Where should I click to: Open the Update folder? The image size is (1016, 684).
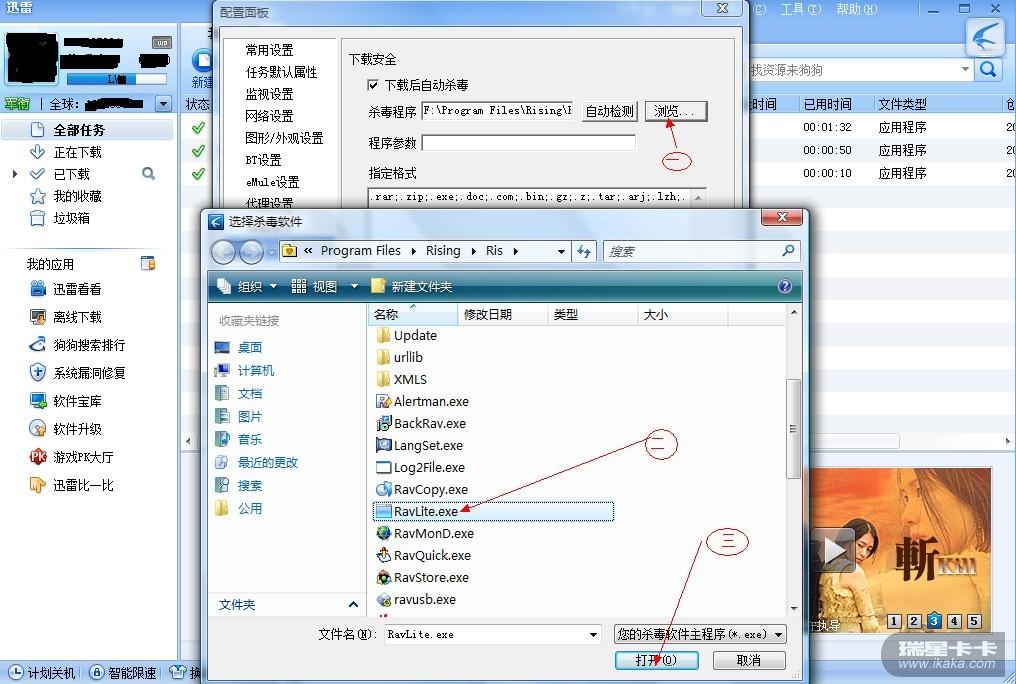point(406,336)
